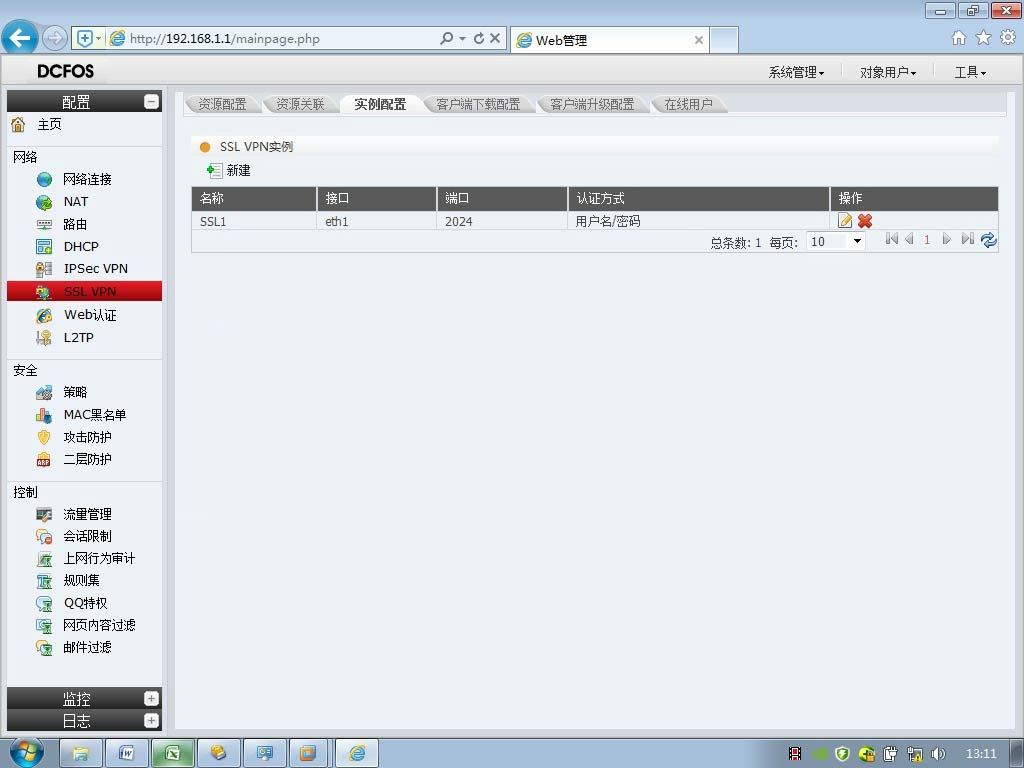Open browser favorites star icon
The height and width of the screenshot is (768, 1024).
[x=983, y=38]
